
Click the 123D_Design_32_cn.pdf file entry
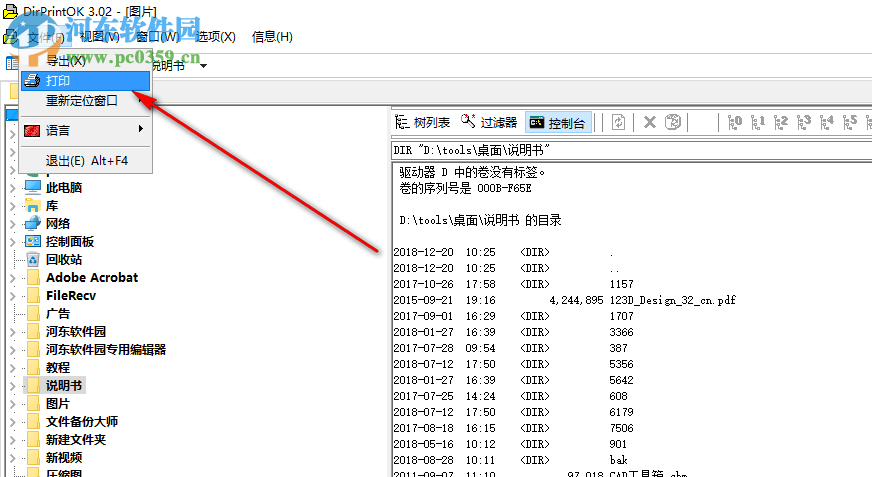click(672, 300)
